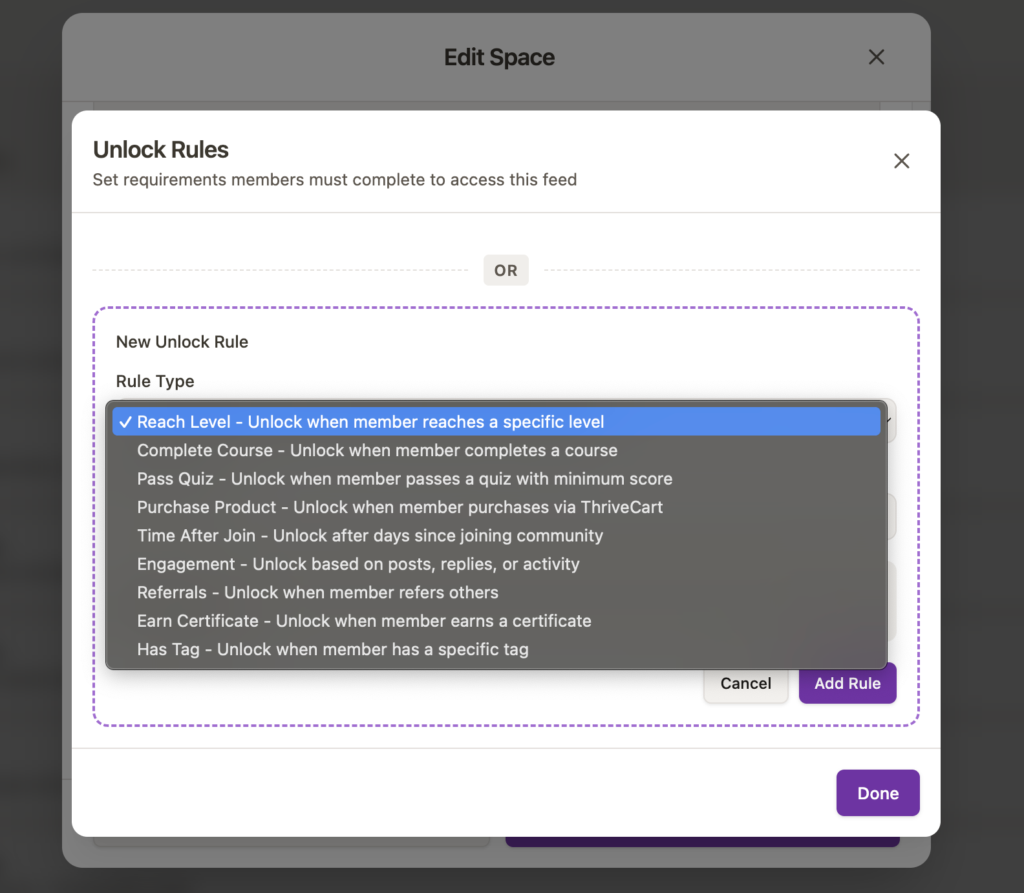Viewport: 1024px width, 893px height.
Task: Click the Edit Space window title
Action: coord(499,57)
